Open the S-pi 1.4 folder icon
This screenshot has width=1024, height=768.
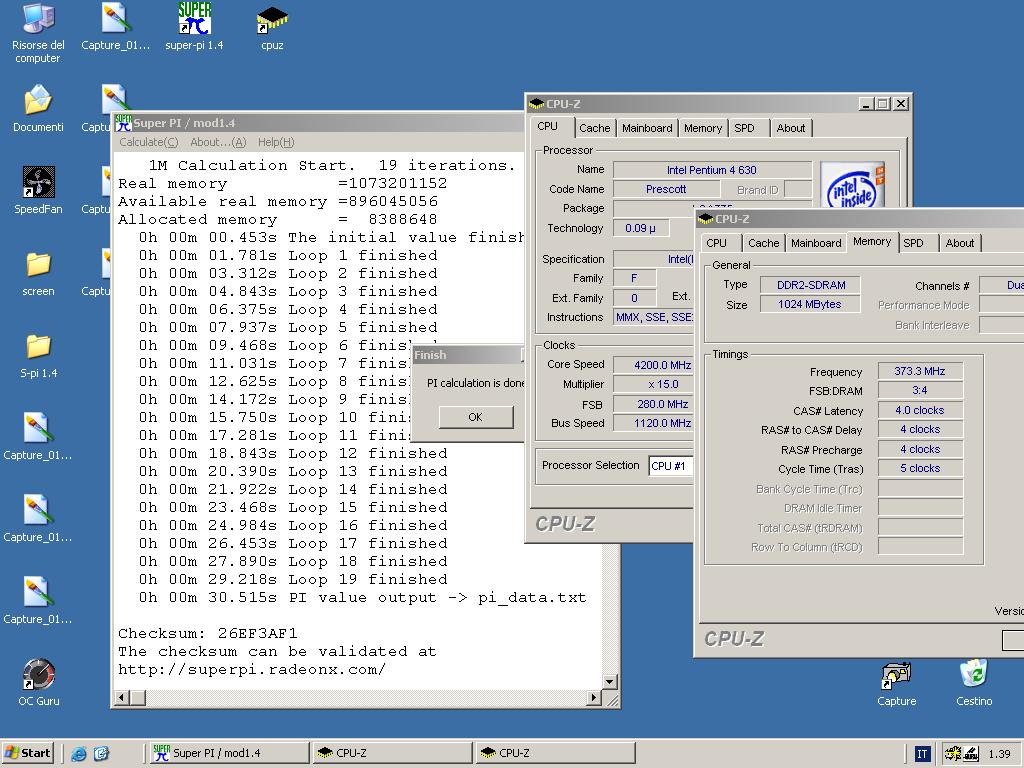[38, 356]
